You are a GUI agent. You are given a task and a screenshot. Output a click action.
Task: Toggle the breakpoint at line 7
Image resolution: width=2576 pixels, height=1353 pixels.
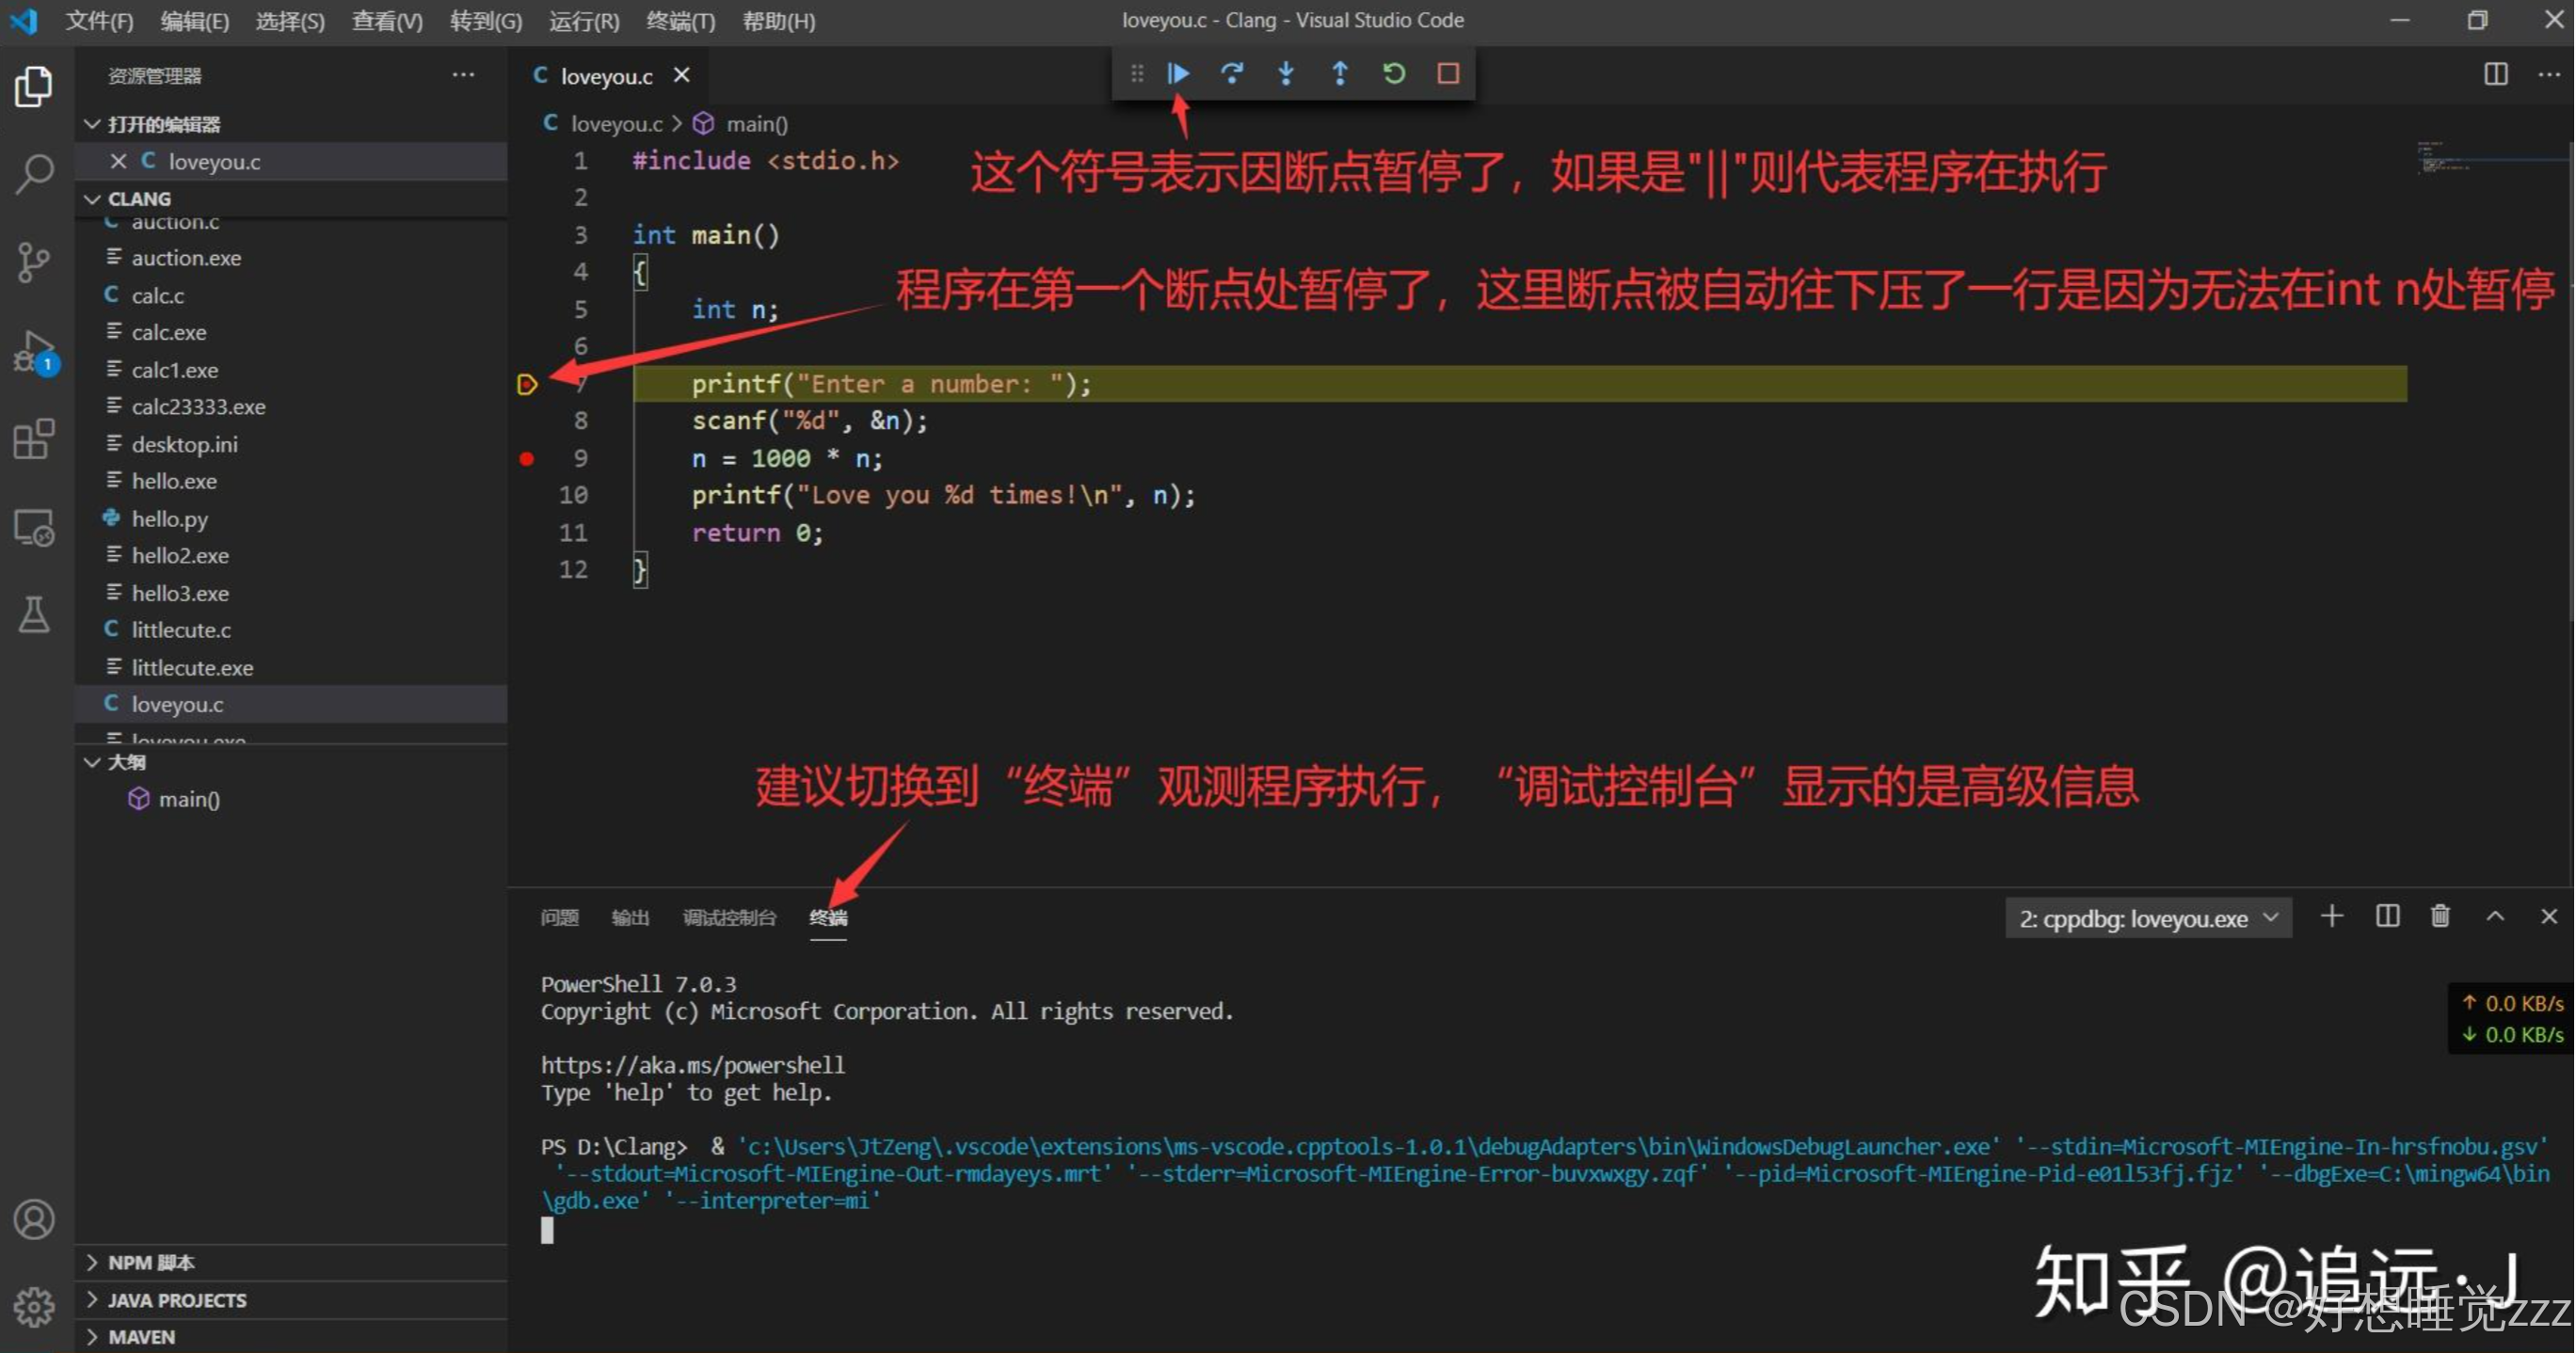[x=527, y=384]
